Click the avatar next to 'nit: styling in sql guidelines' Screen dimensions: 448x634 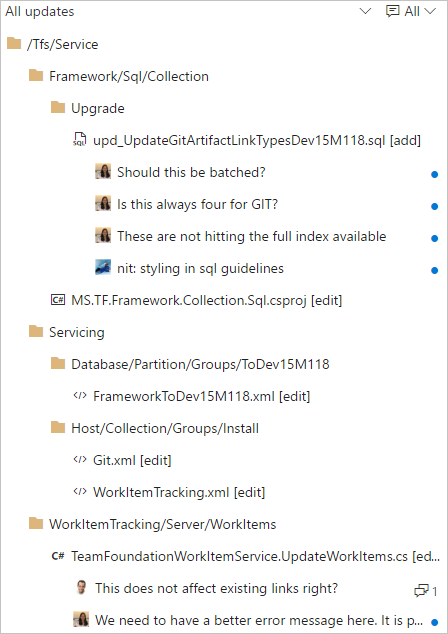pyautogui.click(x=103, y=268)
